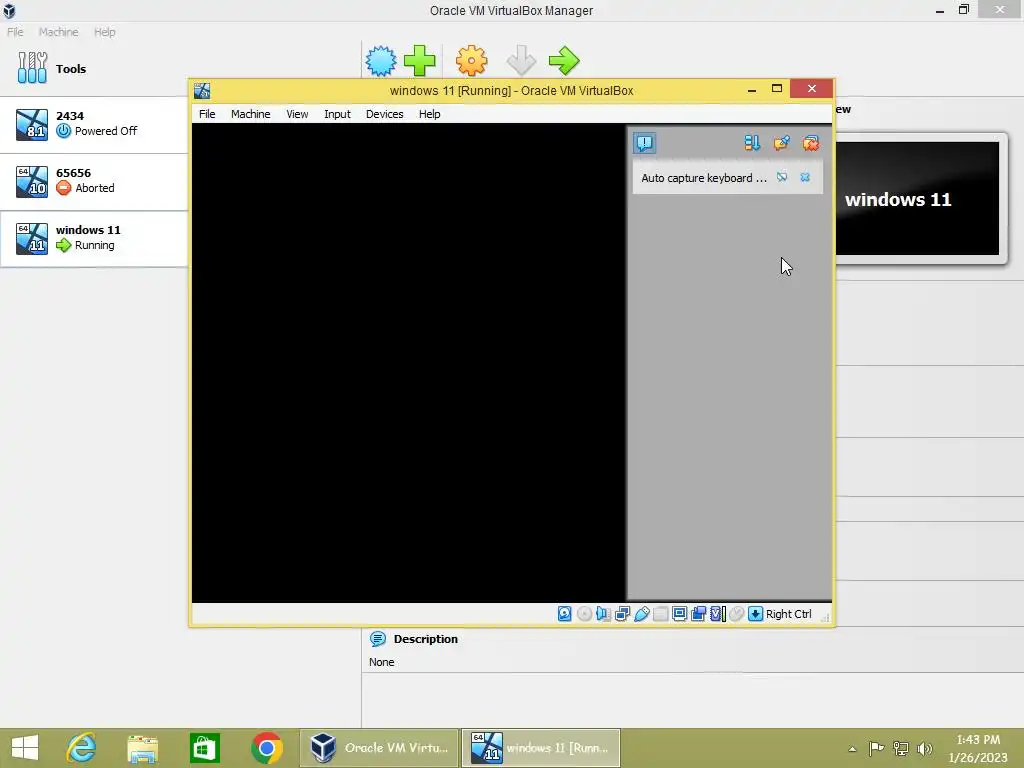Image resolution: width=1024 pixels, height=768 pixels.
Task: Open File Explorer from taskbar
Action: tap(142, 748)
